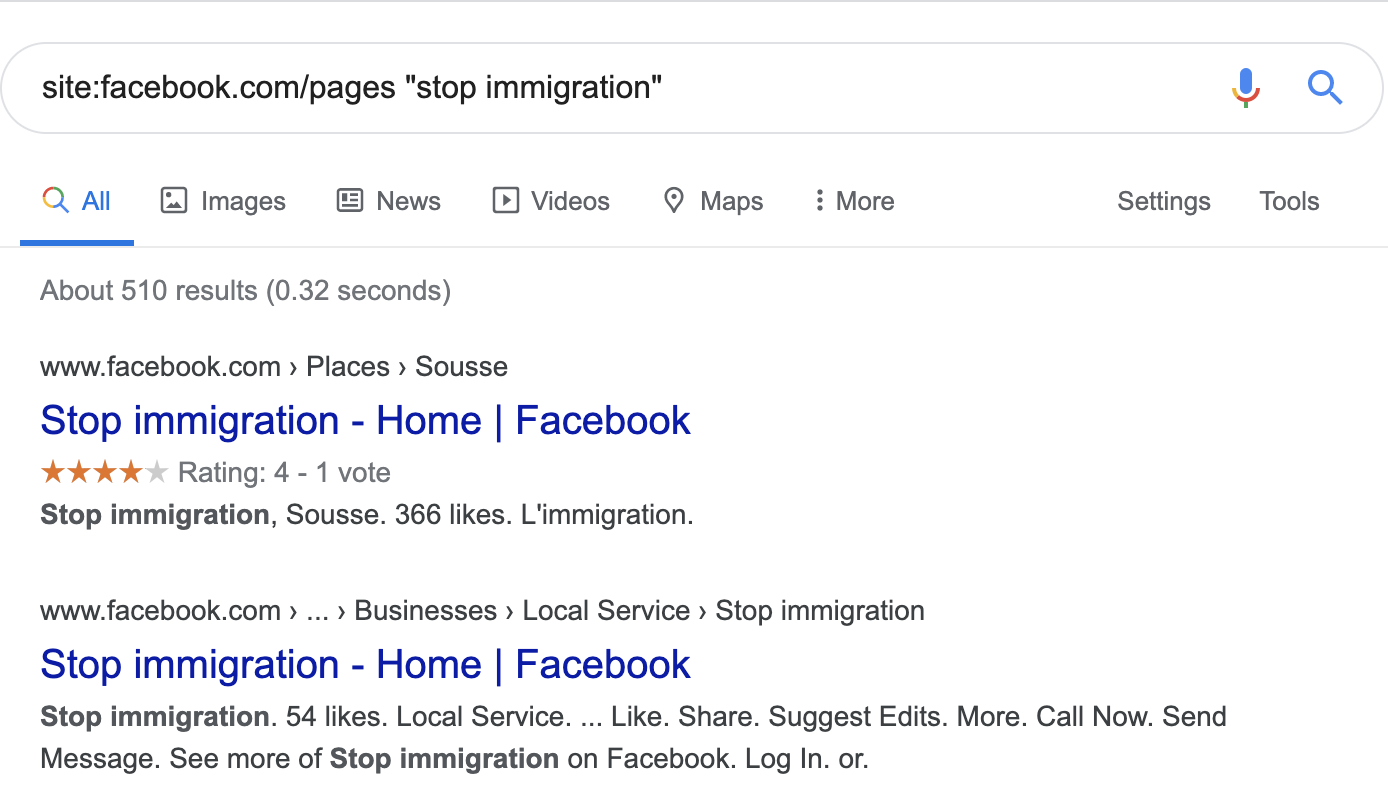
Task: Click the Images tab picture icon
Action: (x=174, y=201)
